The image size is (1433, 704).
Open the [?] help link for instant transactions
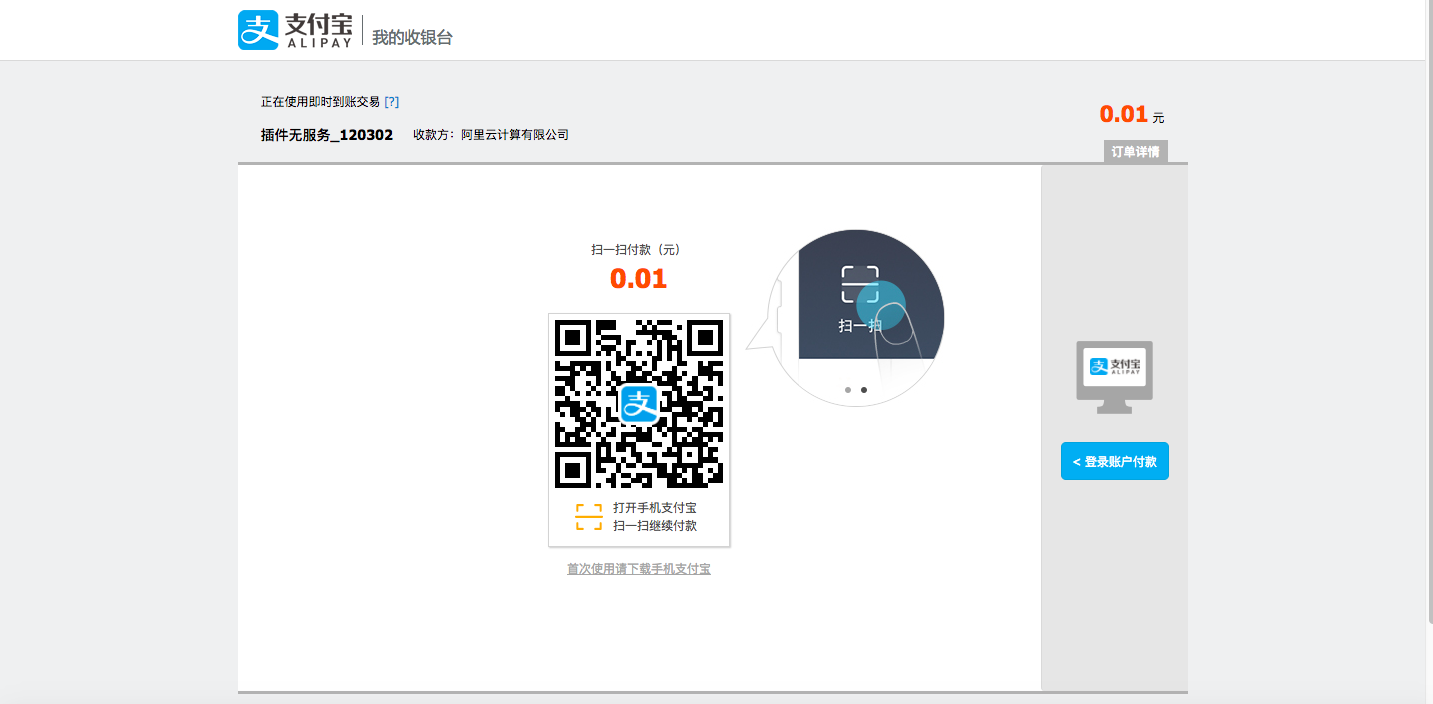[x=392, y=102]
